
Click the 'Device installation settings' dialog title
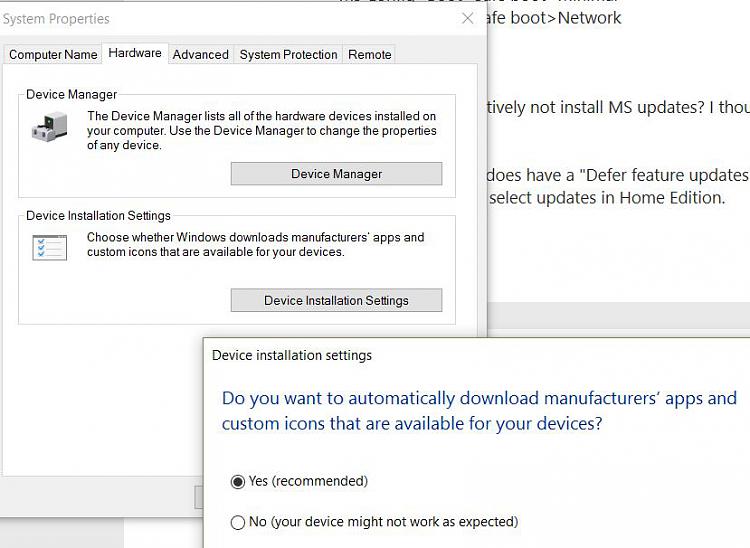(292, 355)
